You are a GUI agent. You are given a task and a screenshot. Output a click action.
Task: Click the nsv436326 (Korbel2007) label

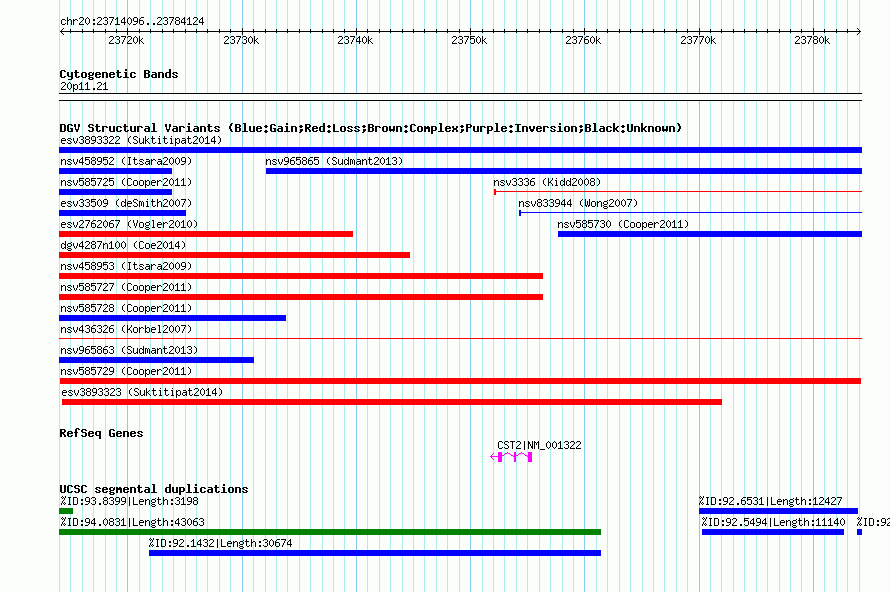126,329
